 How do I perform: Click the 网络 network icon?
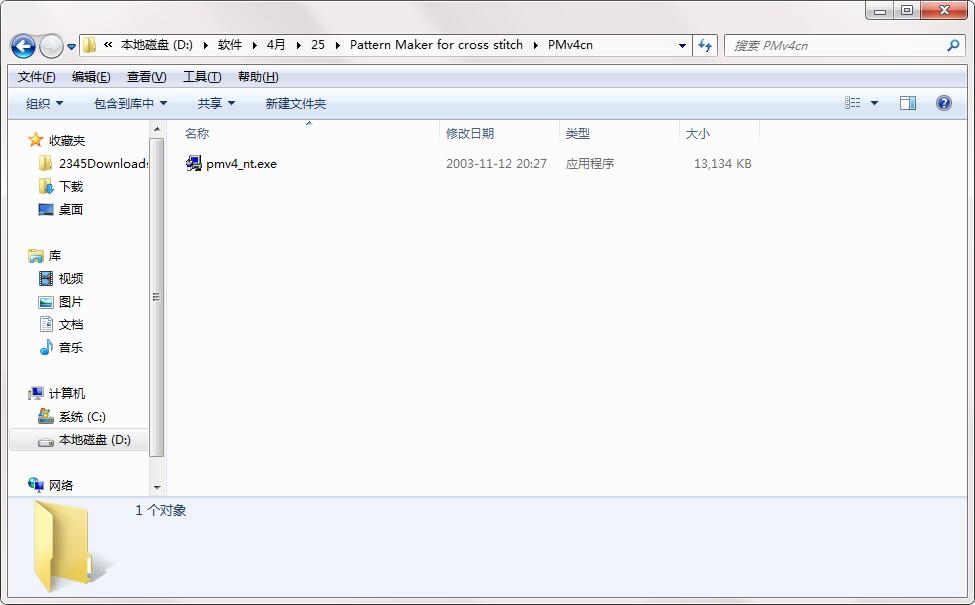[35, 485]
